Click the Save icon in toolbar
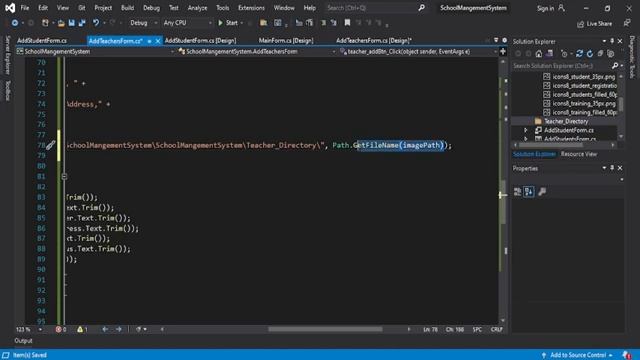The image size is (640, 360). tap(72, 23)
